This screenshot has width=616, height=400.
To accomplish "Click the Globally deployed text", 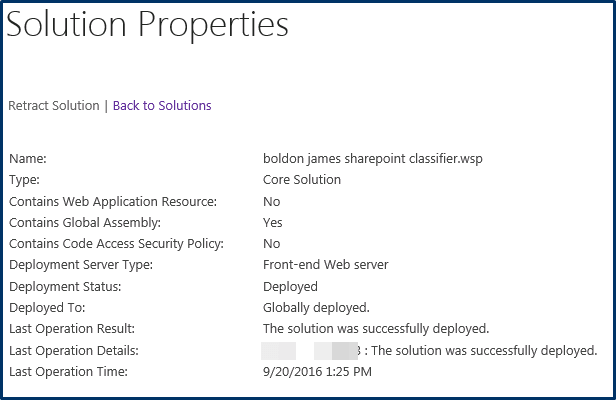I will (316, 307).
